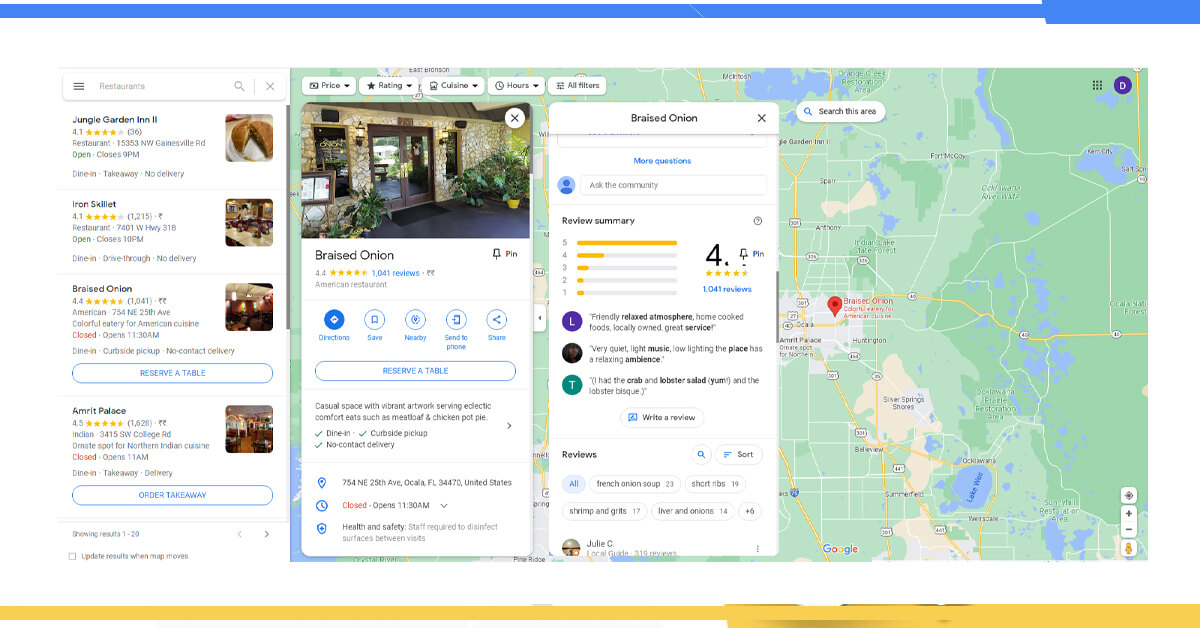Click the Restaurants search field
1200x628 pixels.
pos(160,86)
